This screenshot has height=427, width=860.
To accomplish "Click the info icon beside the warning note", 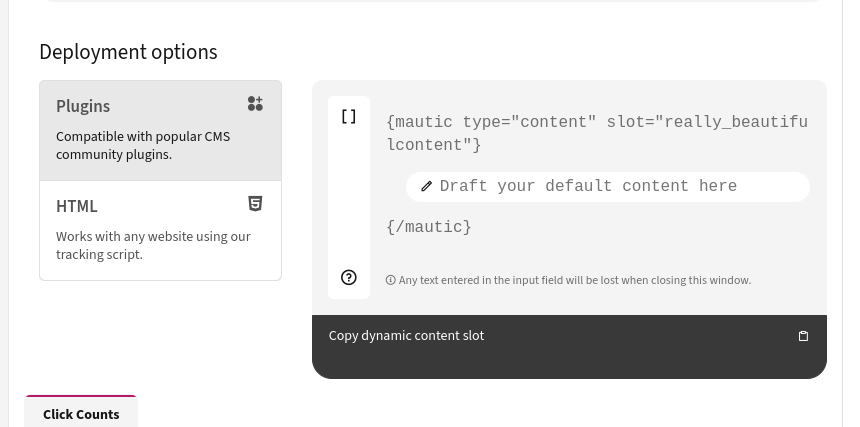I will (390, 280).
